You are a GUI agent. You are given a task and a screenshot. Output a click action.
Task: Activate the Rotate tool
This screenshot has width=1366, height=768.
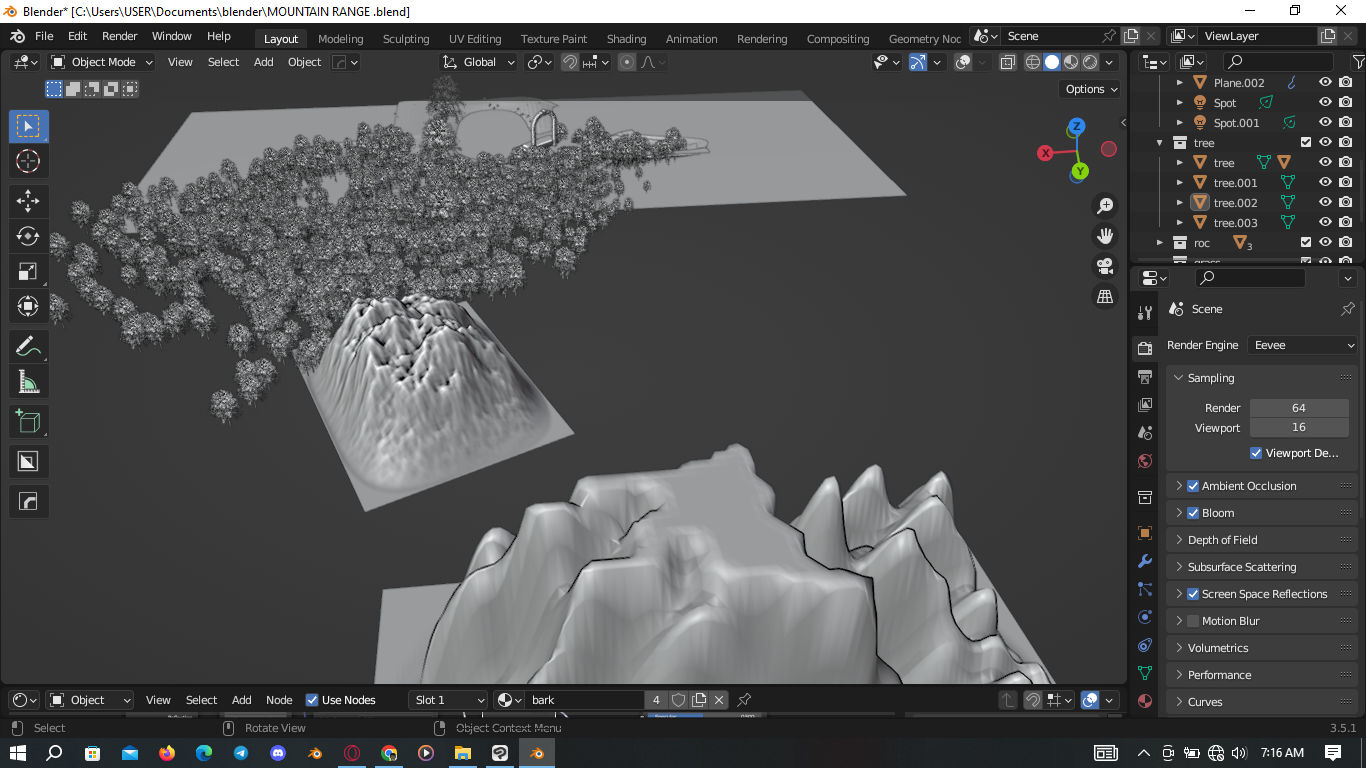click(x=28, y=236)
